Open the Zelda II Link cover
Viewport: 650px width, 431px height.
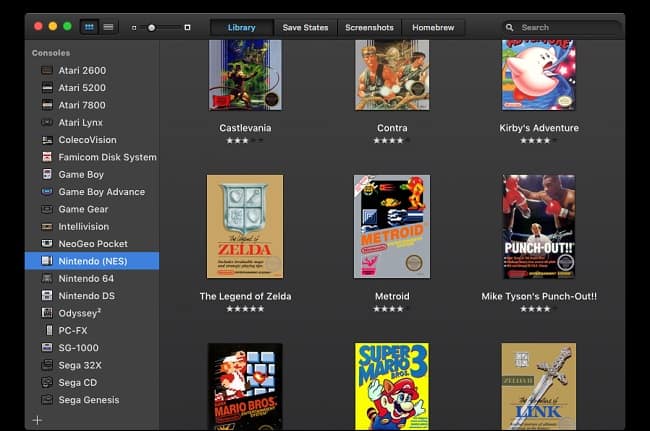[539, 387]
